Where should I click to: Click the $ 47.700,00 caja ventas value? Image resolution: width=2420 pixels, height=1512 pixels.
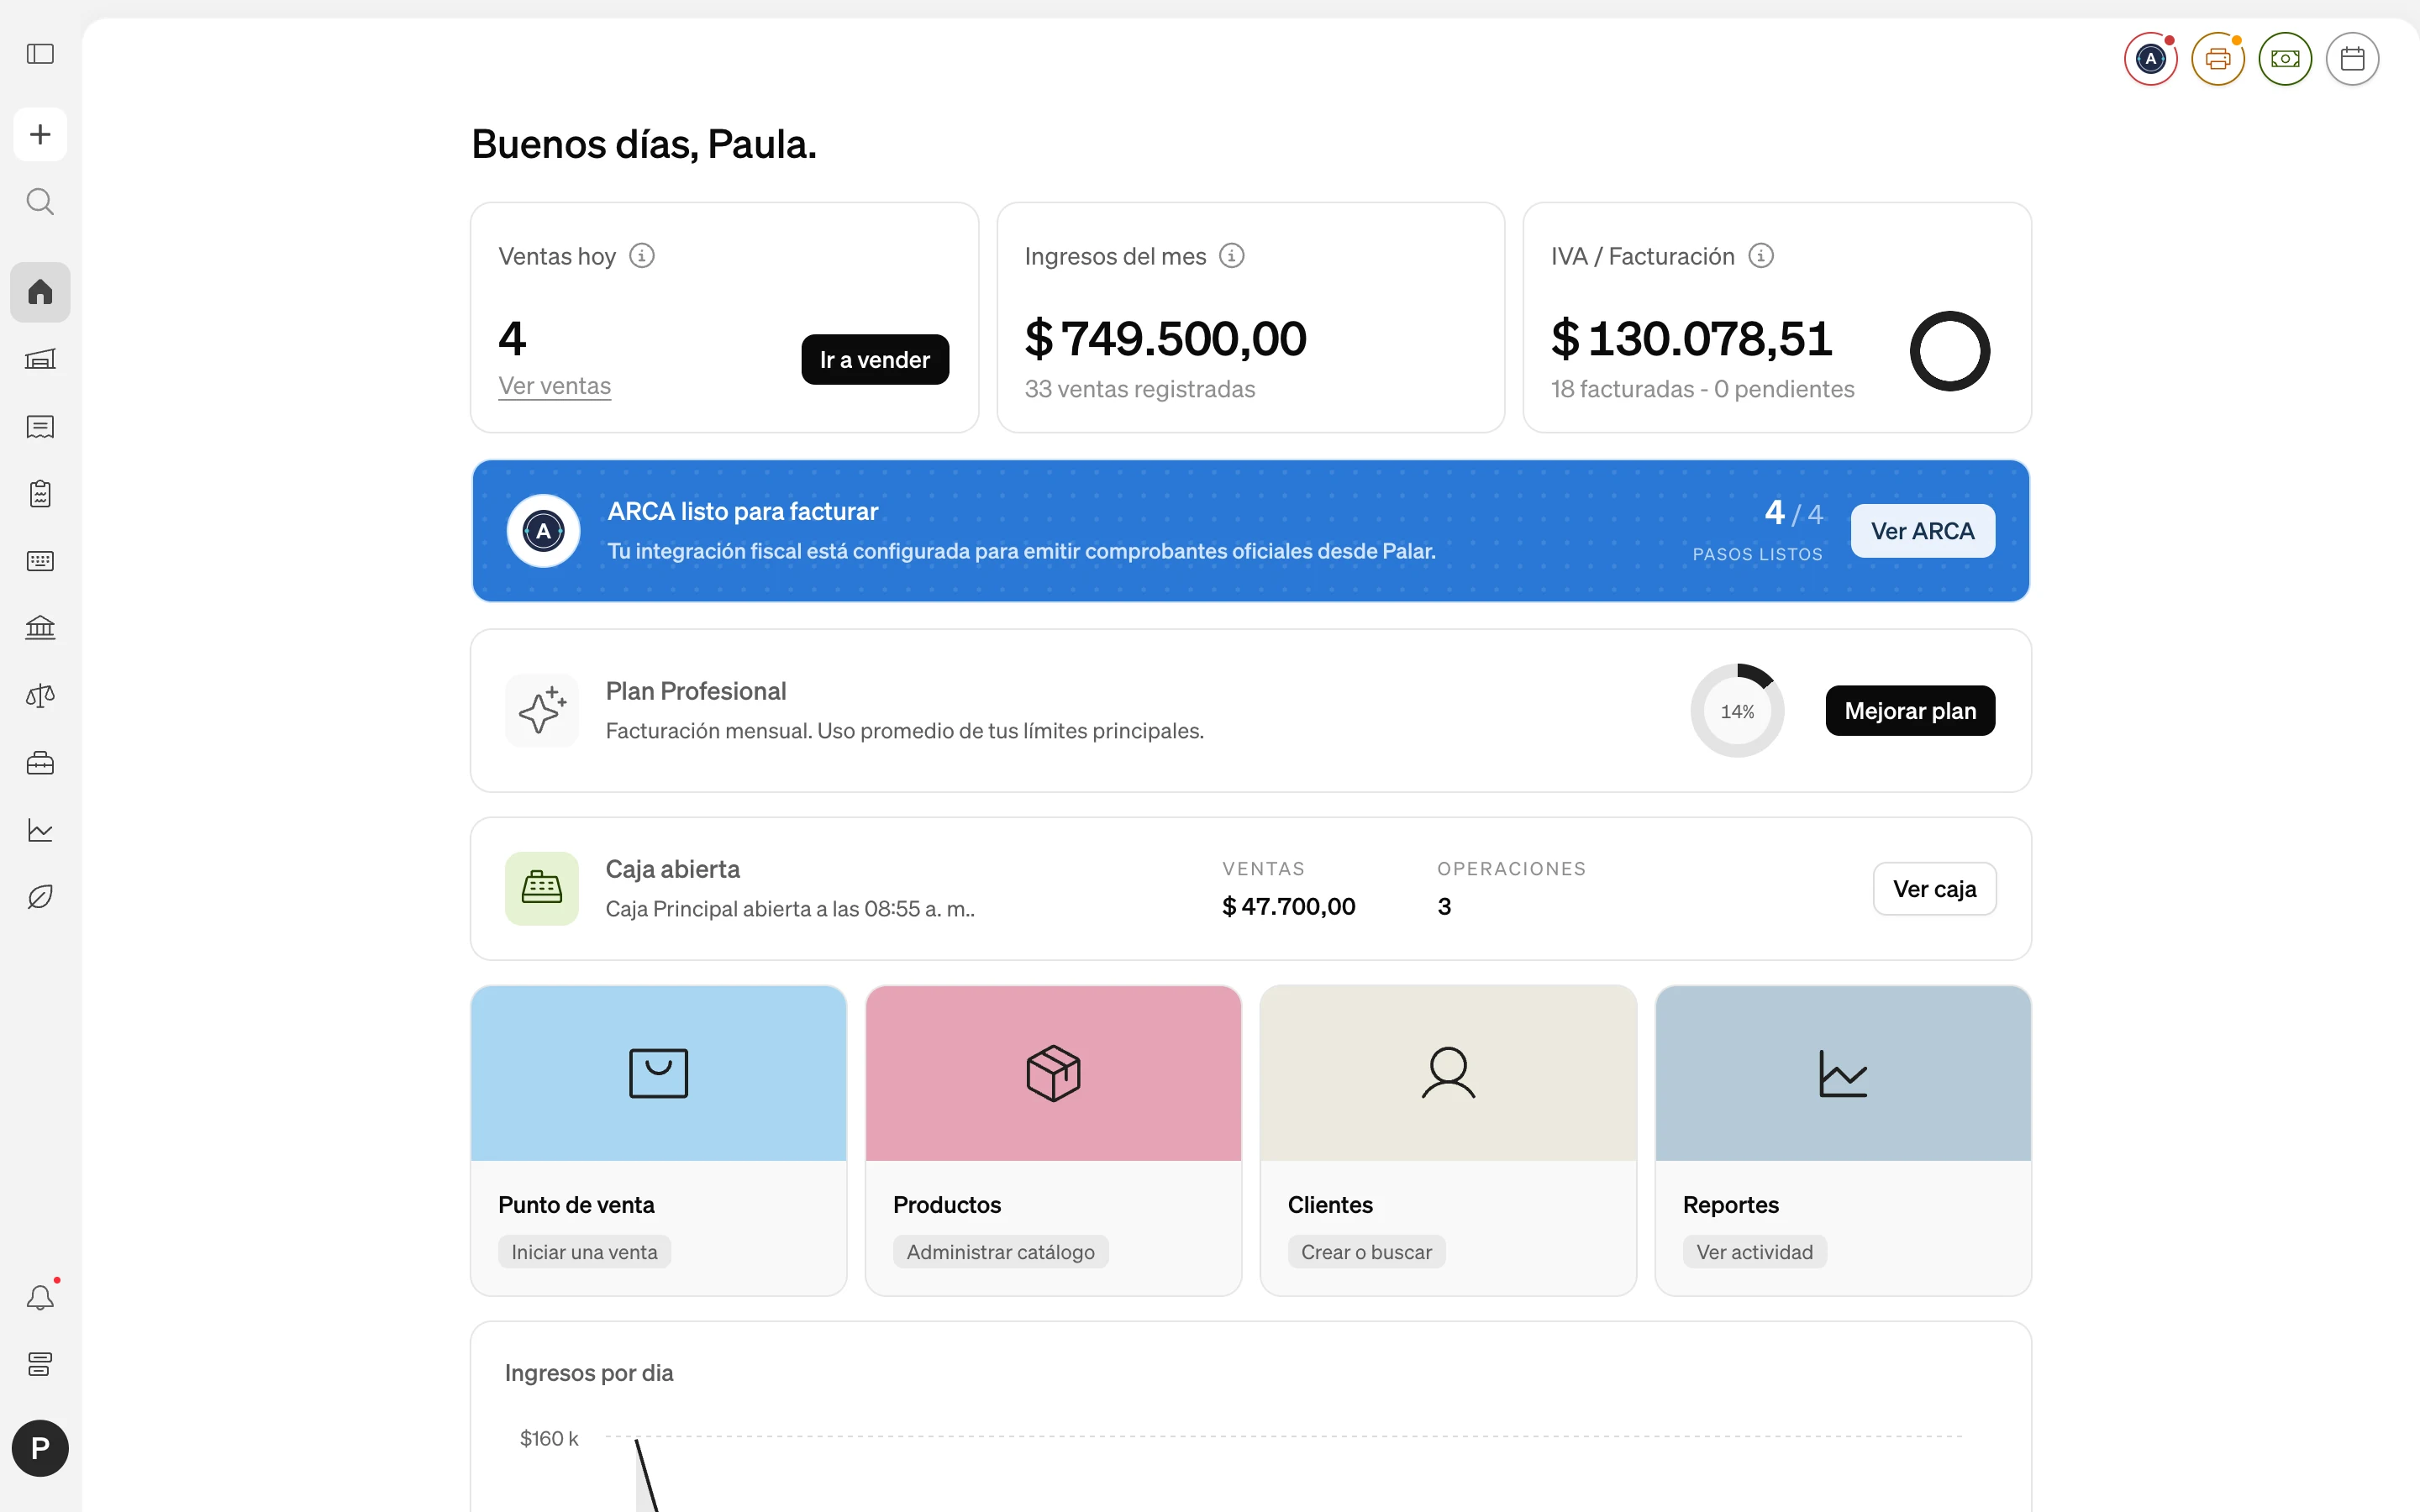[1288, 906]
